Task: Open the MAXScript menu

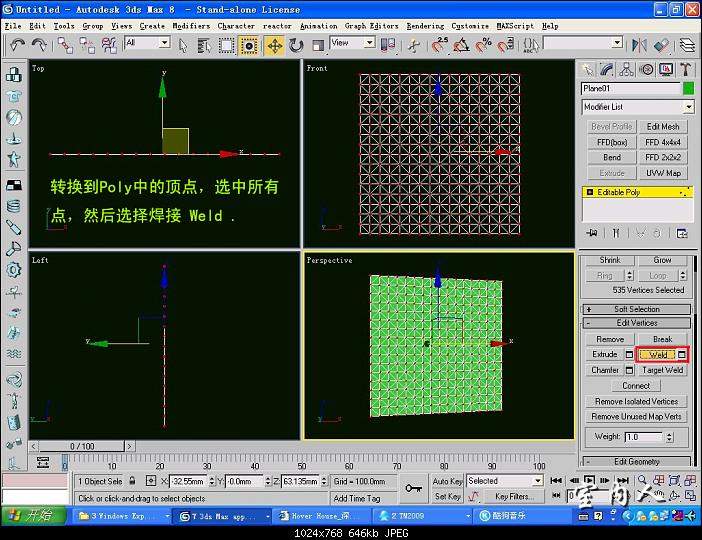Action: point(515,26)
